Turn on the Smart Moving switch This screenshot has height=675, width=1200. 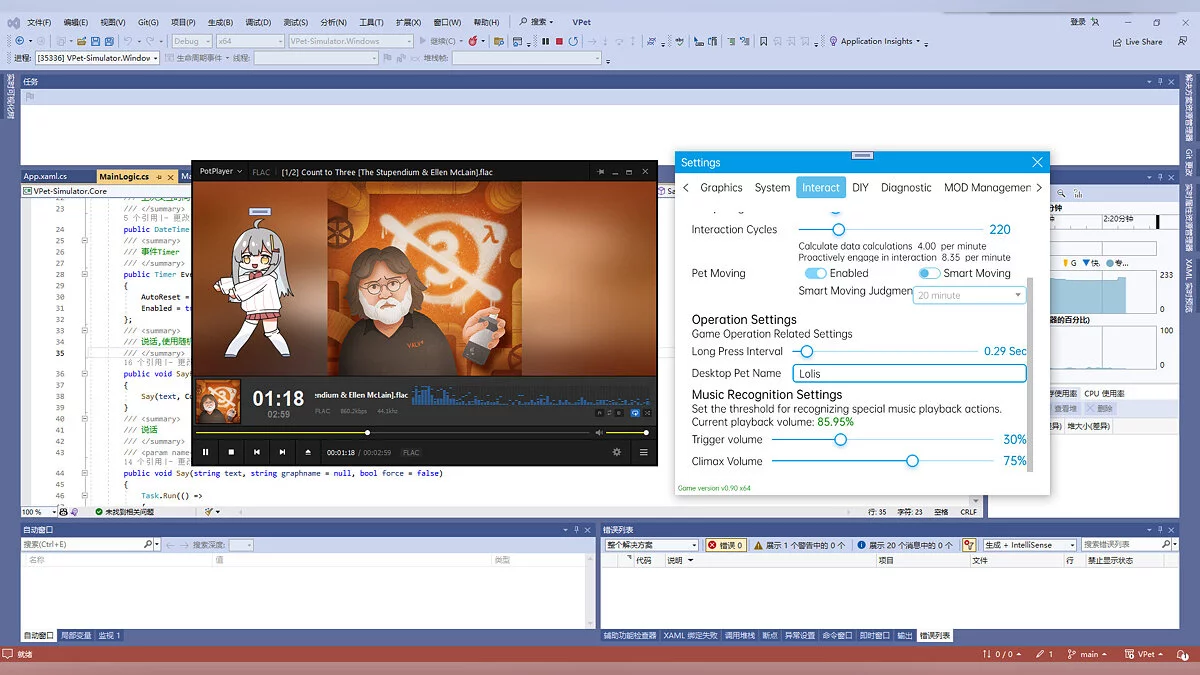click(929, 273)
